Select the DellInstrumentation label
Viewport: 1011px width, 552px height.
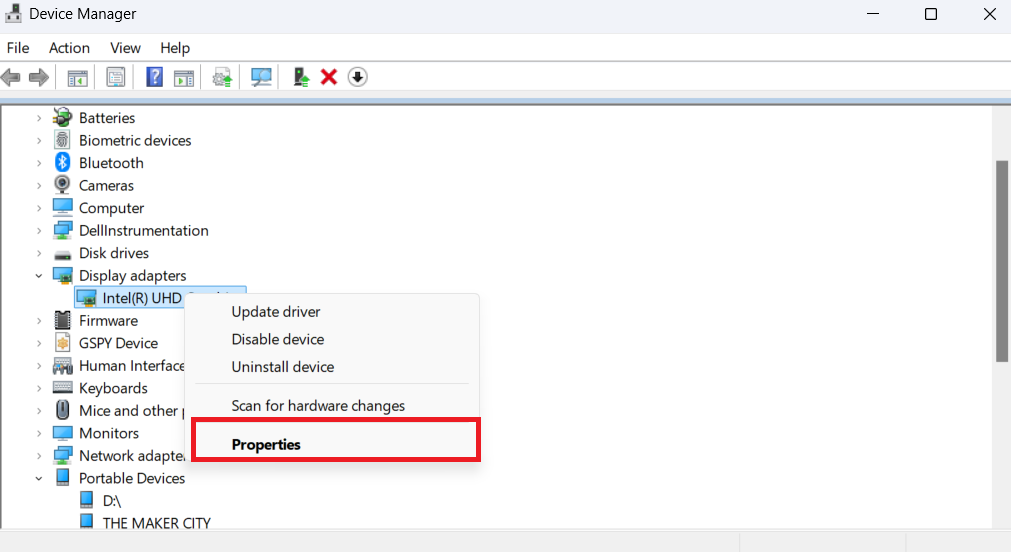144,230
